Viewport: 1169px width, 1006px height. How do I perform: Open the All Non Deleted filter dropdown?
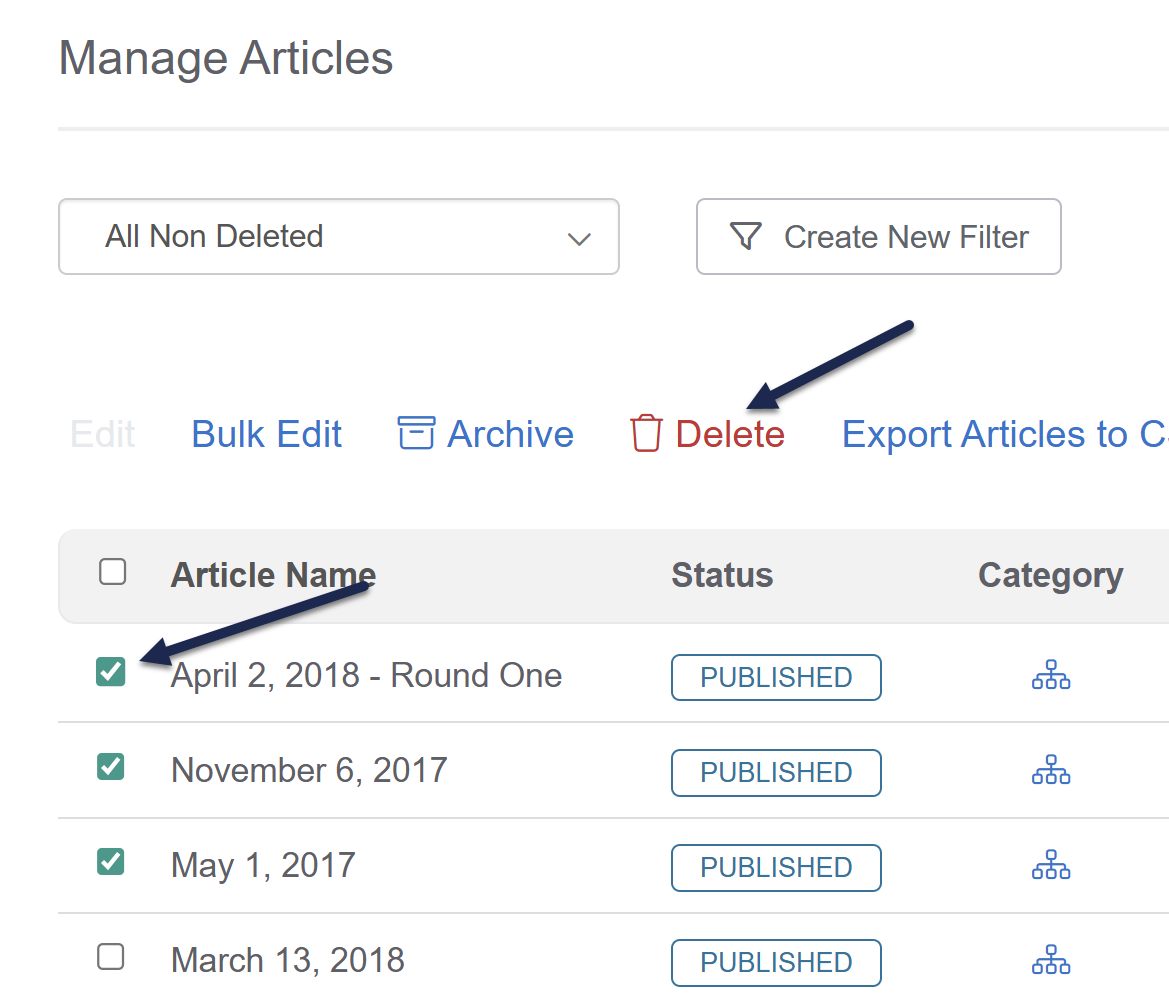[x=338, y=236]
